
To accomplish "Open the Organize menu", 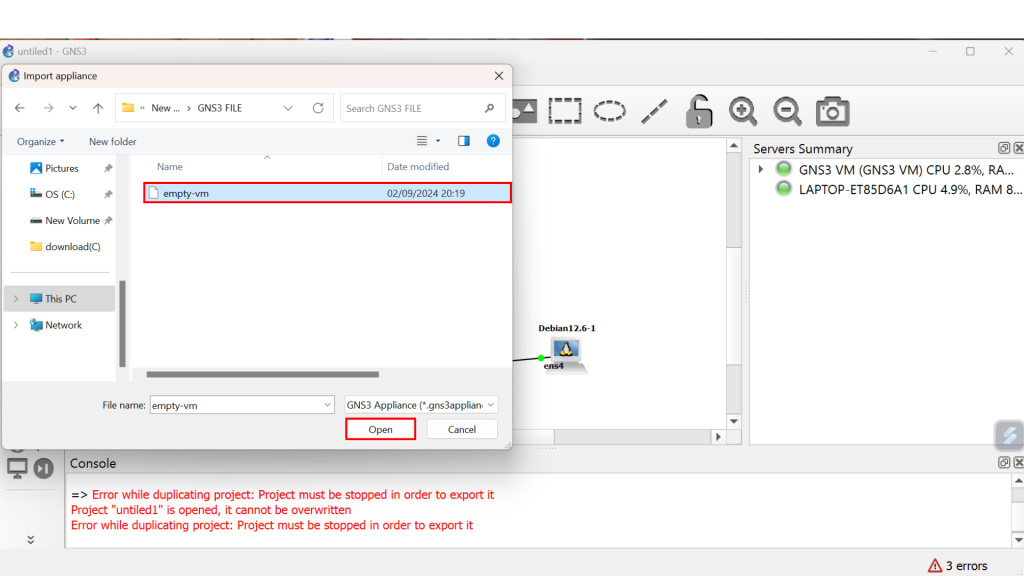I will 41,142.
